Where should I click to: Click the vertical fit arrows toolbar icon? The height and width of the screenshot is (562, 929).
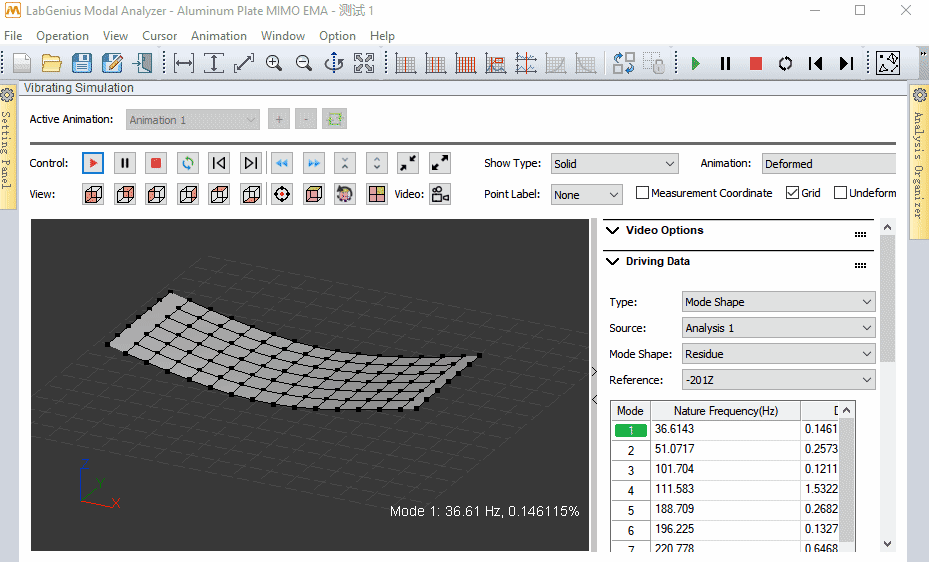pyautogui.click(x=213, y=63)
